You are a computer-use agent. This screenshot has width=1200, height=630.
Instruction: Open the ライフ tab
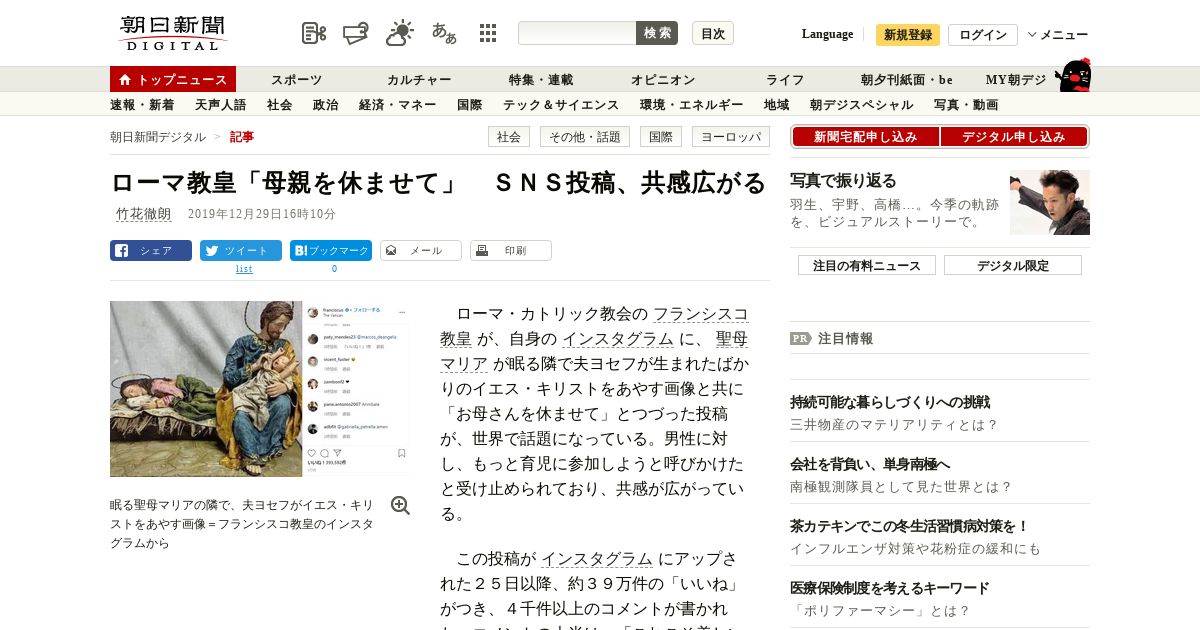(785, 79)
